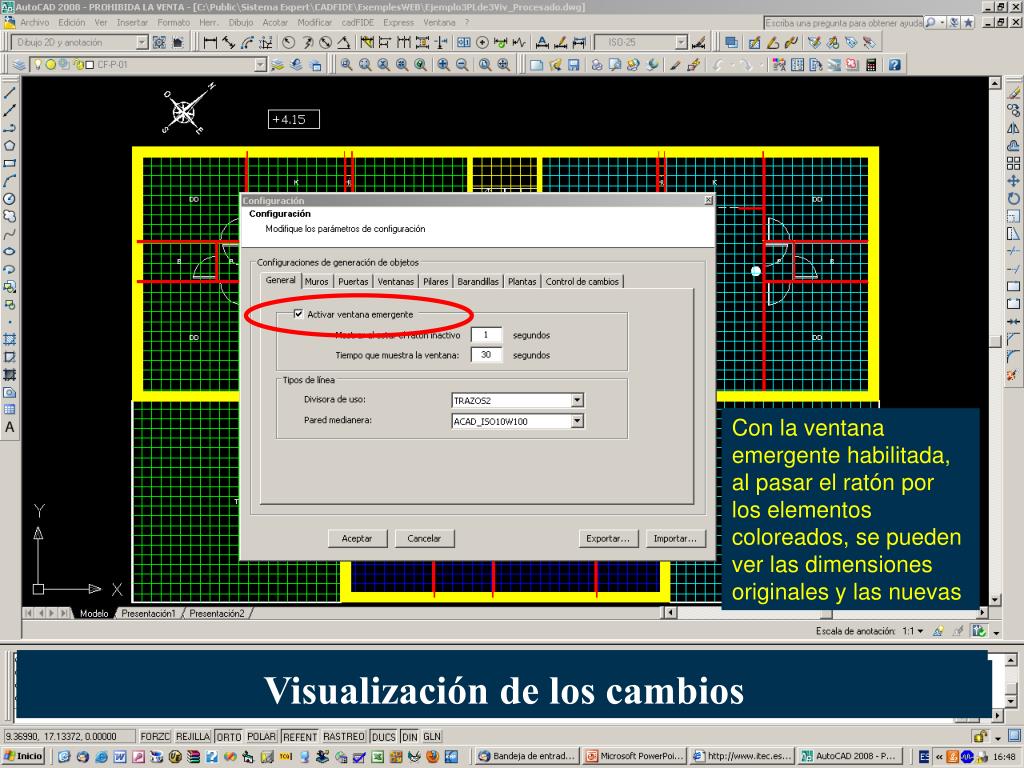Select the Aligned dimension tool
1024x768 pixels.
pos(228,42)
